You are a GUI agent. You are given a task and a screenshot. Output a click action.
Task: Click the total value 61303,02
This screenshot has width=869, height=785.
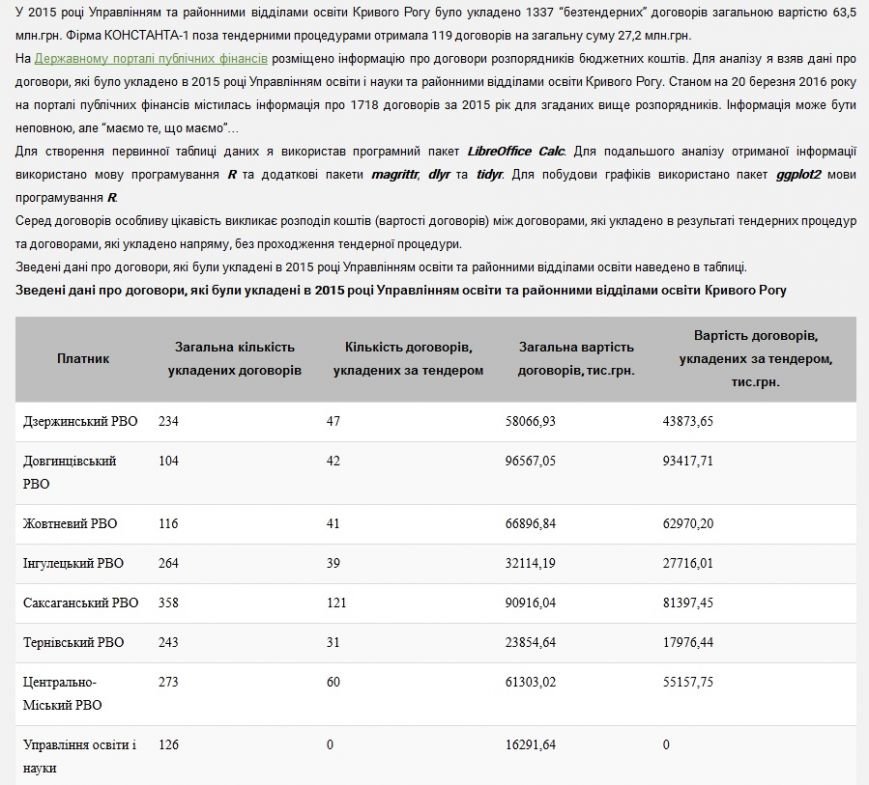(x=530, y=682)
